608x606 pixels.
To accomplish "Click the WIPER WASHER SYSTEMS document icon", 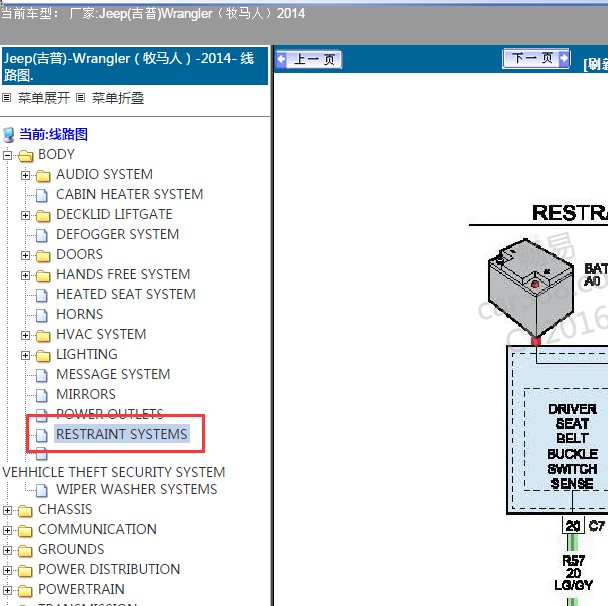I will pyautogui.click(x=42, y=490).
